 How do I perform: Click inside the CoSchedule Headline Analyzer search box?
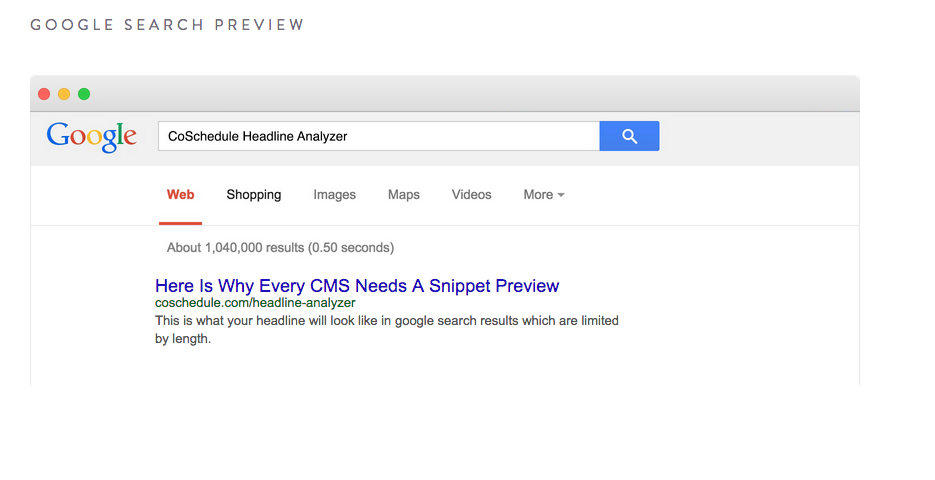pos(379,136)
